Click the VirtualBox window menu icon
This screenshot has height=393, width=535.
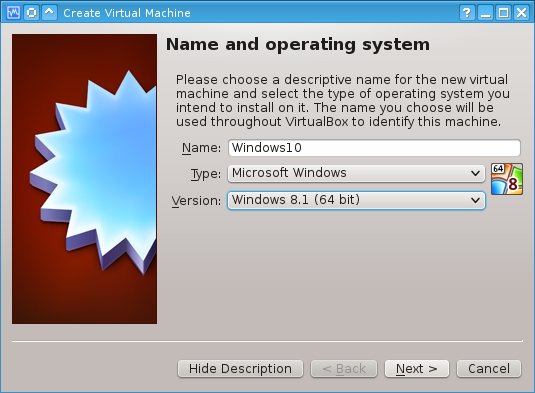[x=13, y=13]
